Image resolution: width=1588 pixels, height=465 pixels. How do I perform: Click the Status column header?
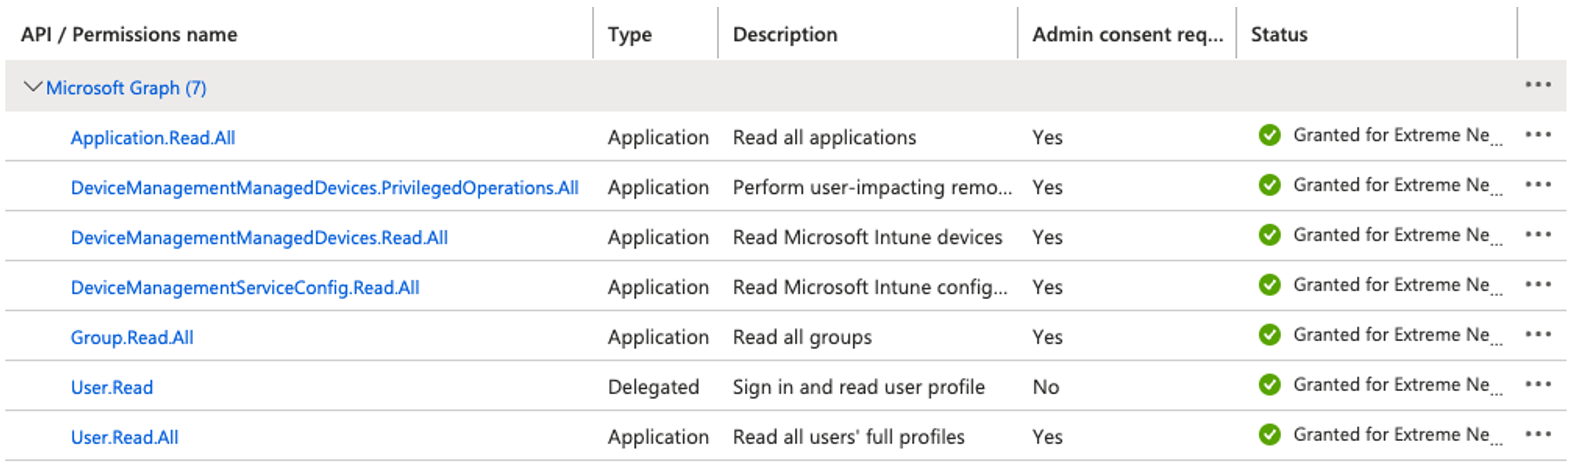[1278, 34]
